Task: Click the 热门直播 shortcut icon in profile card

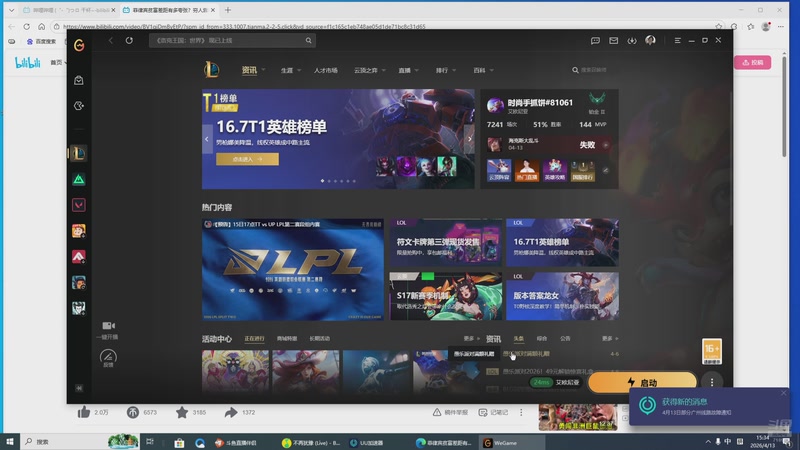Action: [x=527, y=170]
